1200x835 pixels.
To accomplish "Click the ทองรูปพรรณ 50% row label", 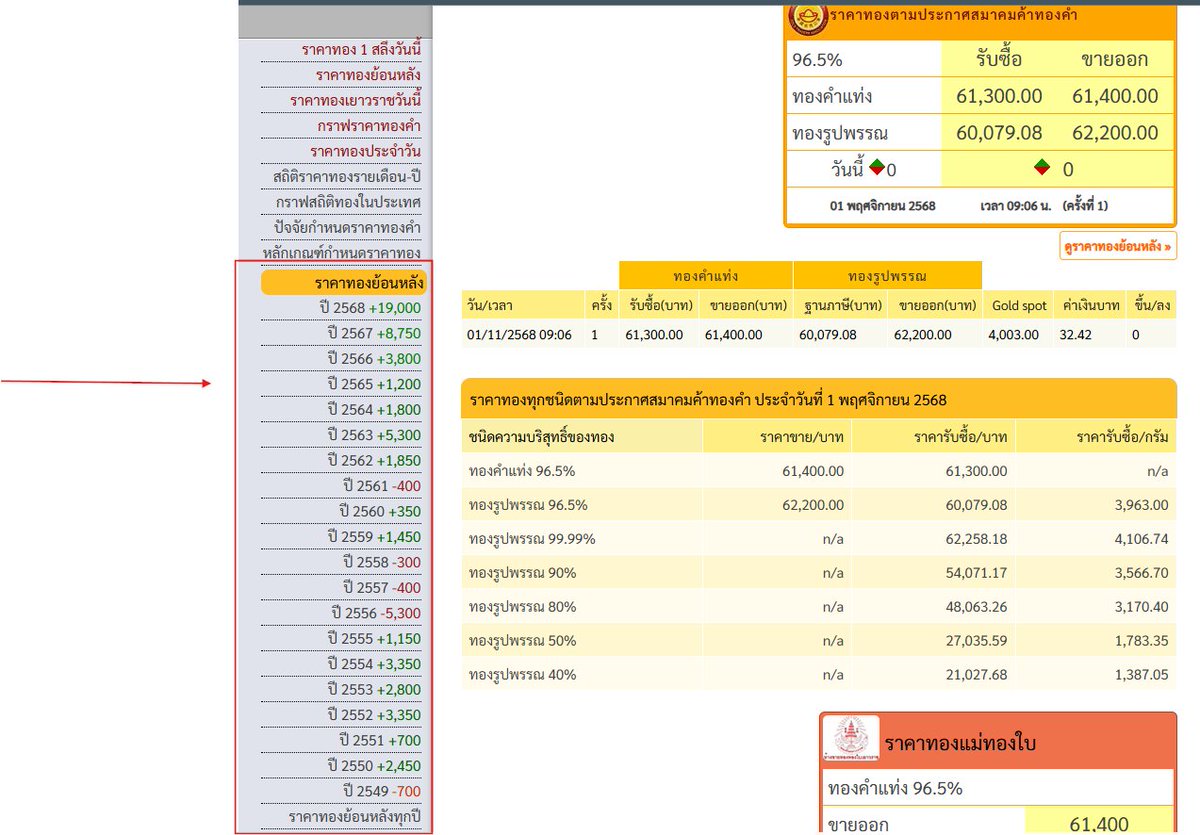I will pyautogui.click(x=522, y=641).
